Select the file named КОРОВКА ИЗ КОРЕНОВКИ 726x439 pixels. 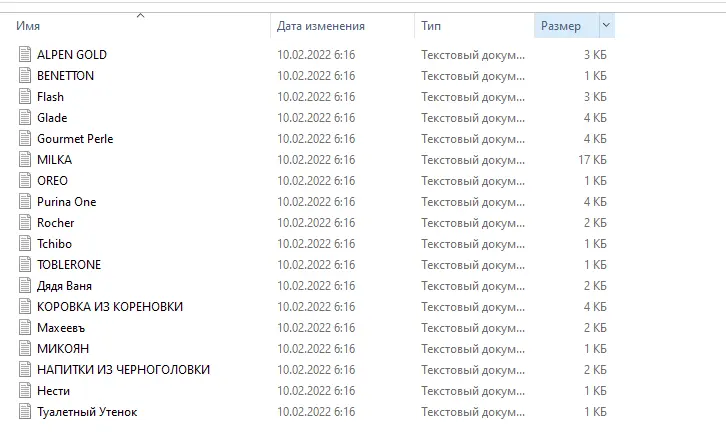[110, 307]
